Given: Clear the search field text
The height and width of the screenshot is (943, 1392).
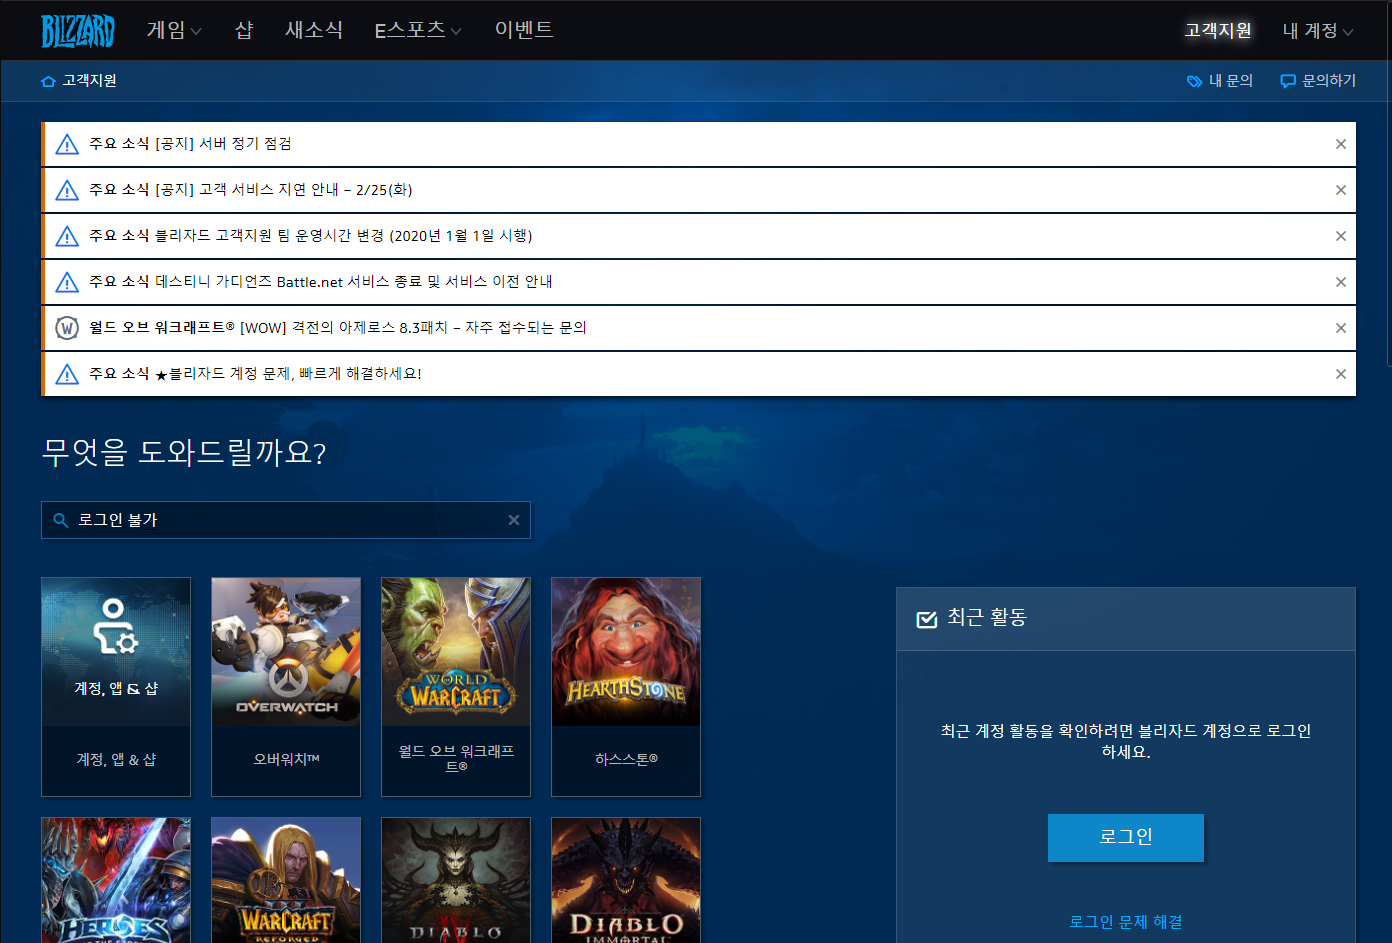Looking at the screenshot, I should (514, 520).
